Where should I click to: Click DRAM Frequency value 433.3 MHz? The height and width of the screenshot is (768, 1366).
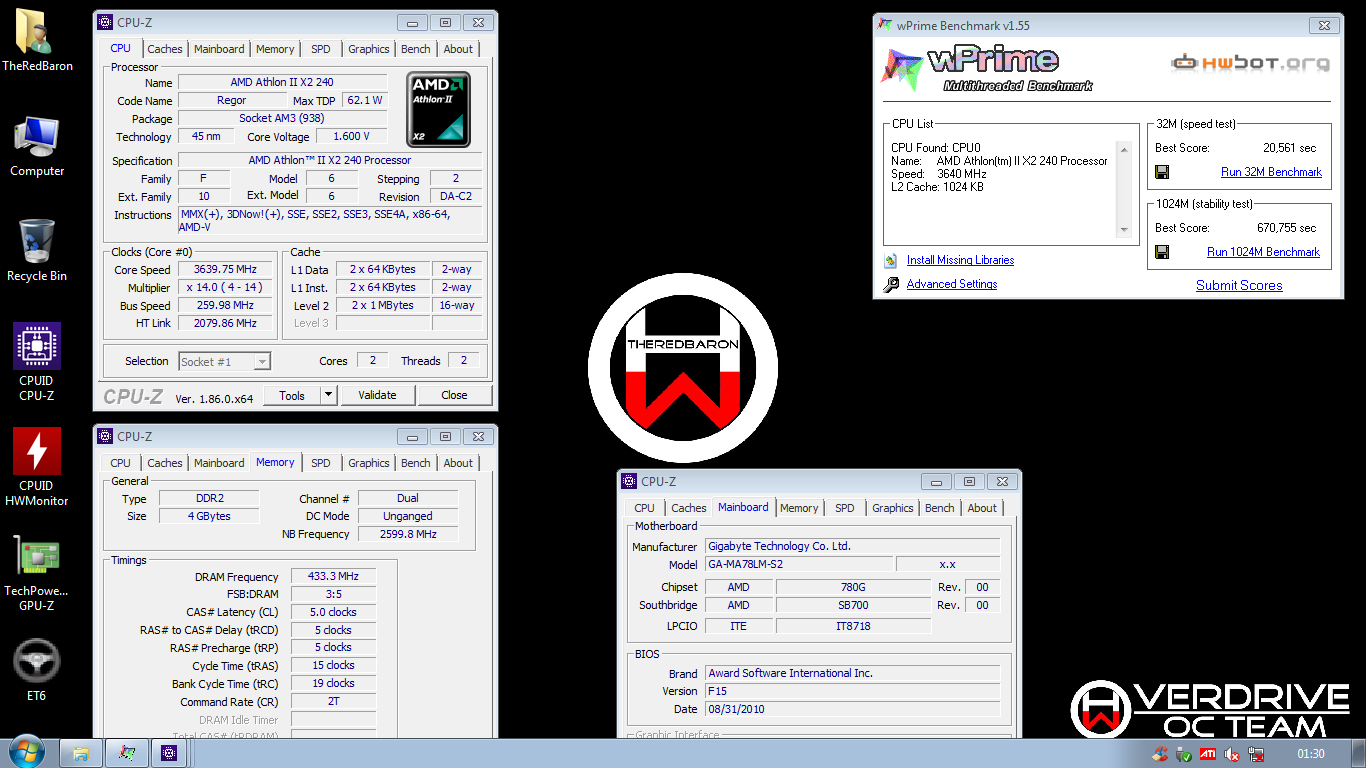[x=334, y=576]
